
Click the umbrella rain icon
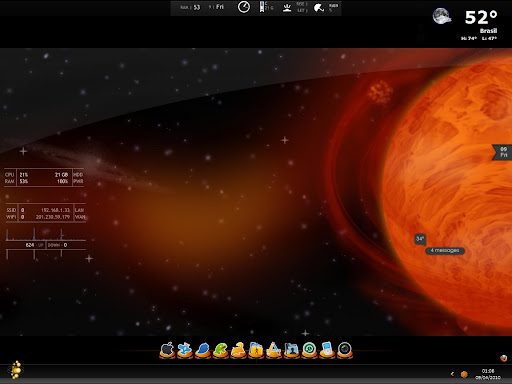click(x=319, y=8)
